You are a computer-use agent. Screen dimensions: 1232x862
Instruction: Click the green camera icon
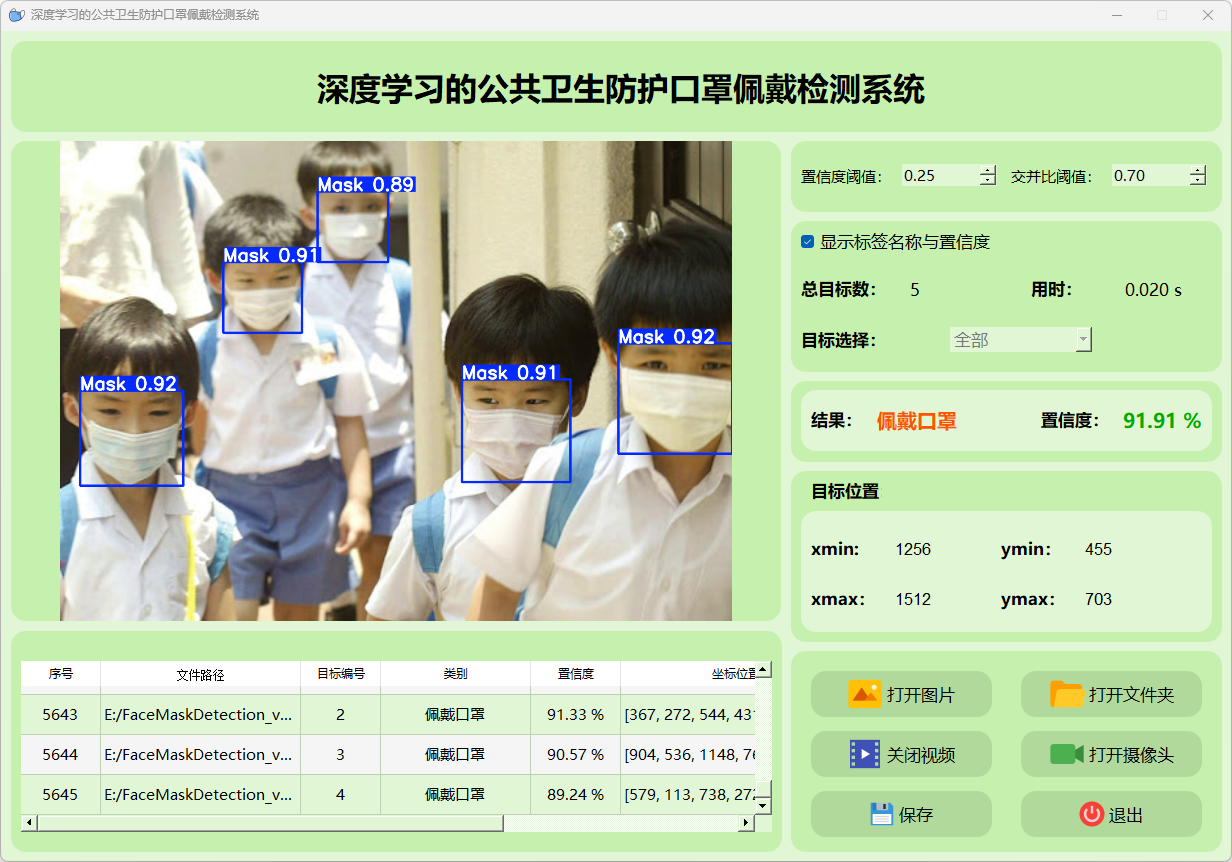click(x=1067, y=754)
